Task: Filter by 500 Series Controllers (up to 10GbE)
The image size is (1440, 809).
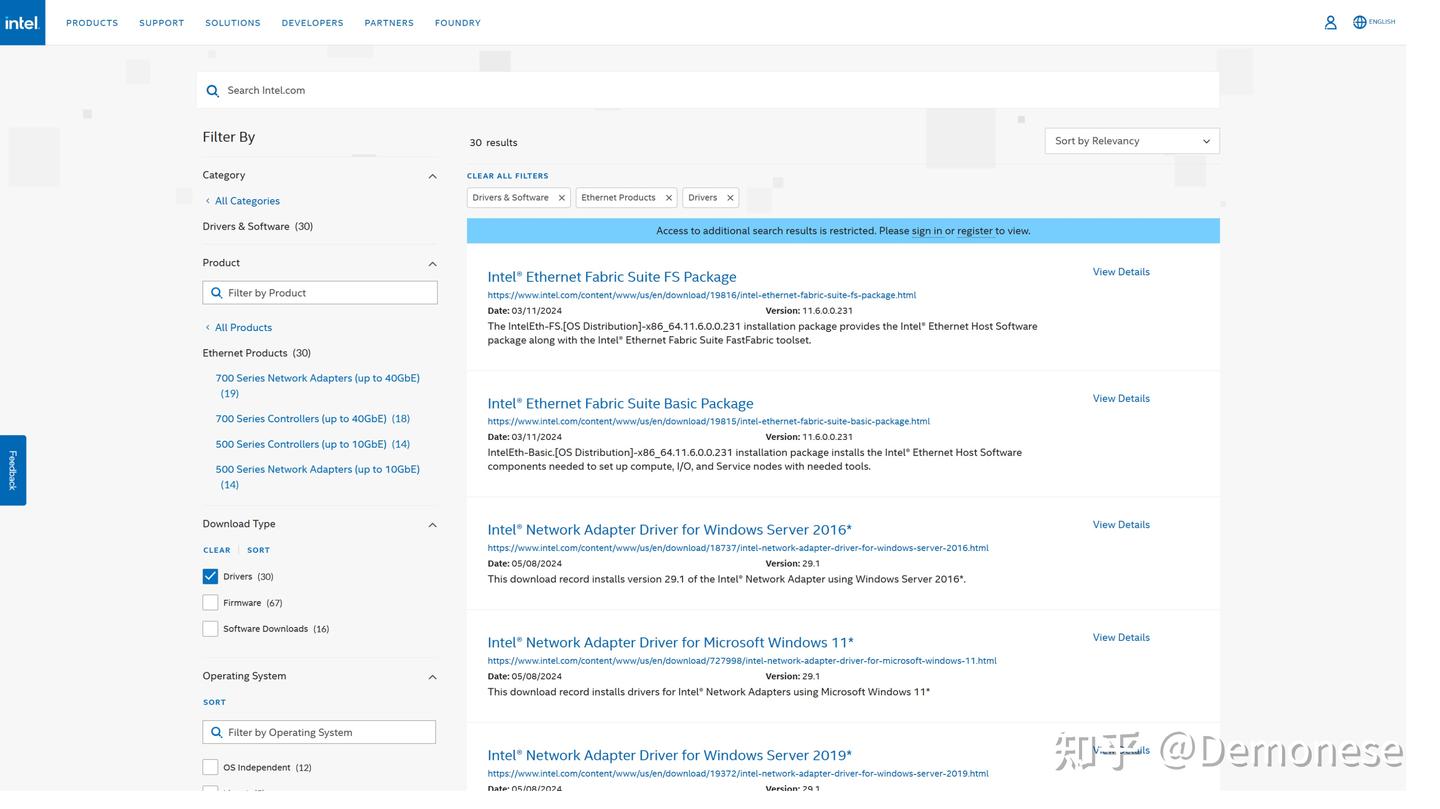Action: click(x=313, y=444)
